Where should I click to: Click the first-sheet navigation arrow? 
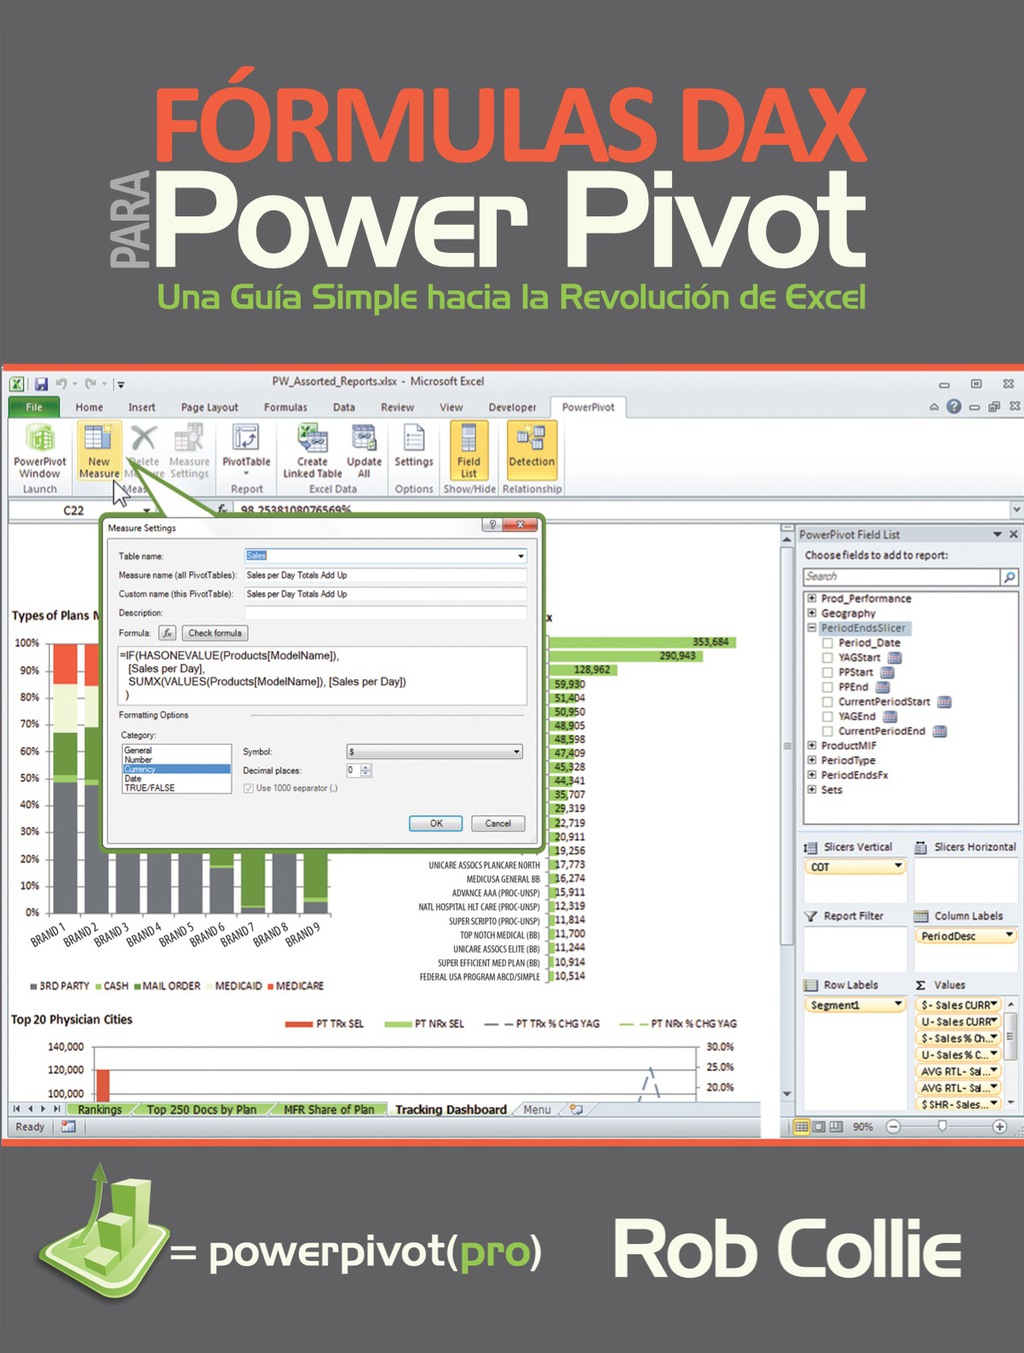point(16,1109)
